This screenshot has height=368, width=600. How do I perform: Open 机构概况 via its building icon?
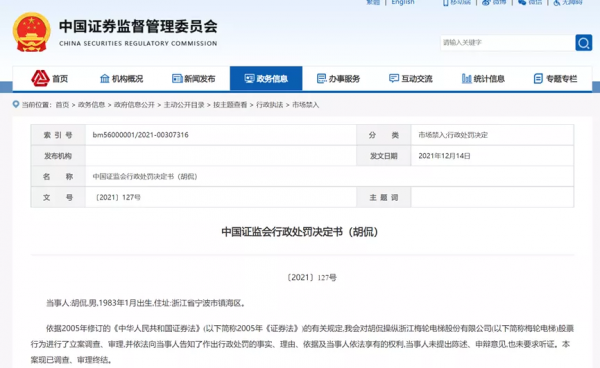coord(104,78)
